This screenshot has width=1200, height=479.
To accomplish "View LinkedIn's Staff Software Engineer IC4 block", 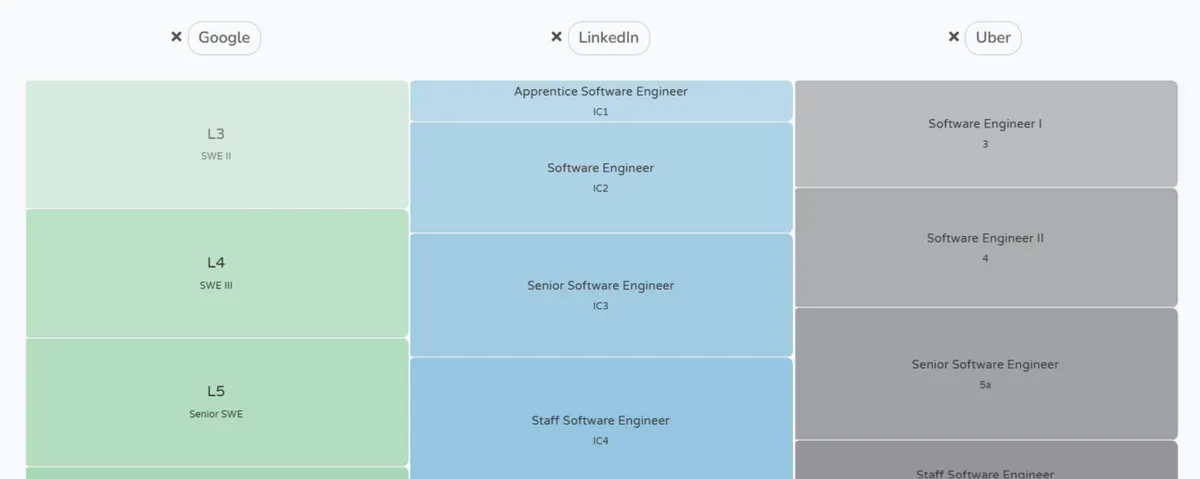I will [x=600, y=420].
